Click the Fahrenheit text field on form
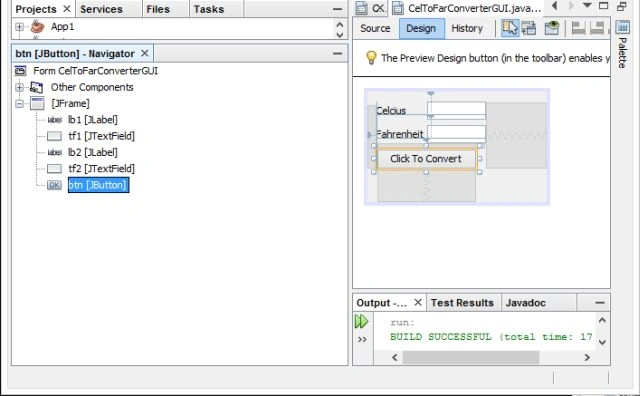The width and height of the screenshot is (640, 396). (456, 133)
